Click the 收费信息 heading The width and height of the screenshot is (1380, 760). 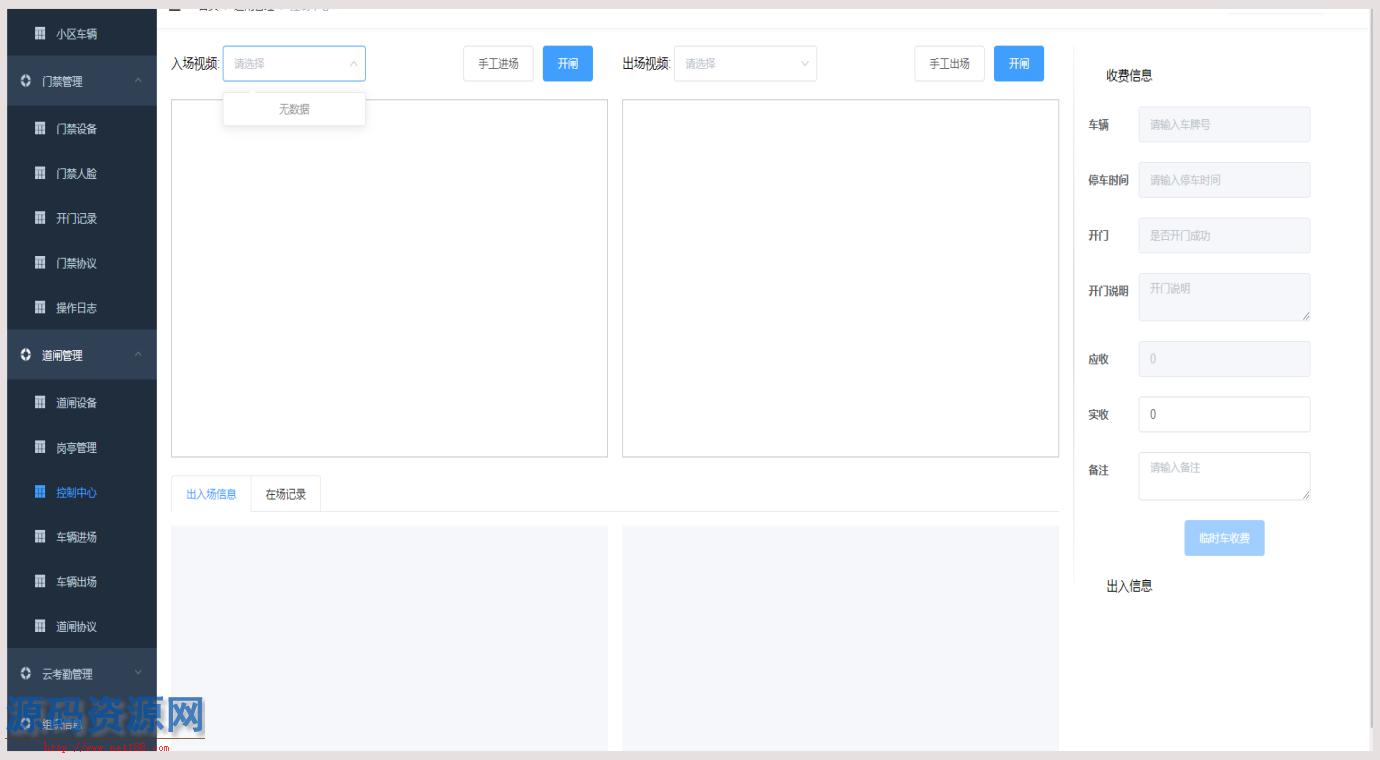pos(1129,75)
